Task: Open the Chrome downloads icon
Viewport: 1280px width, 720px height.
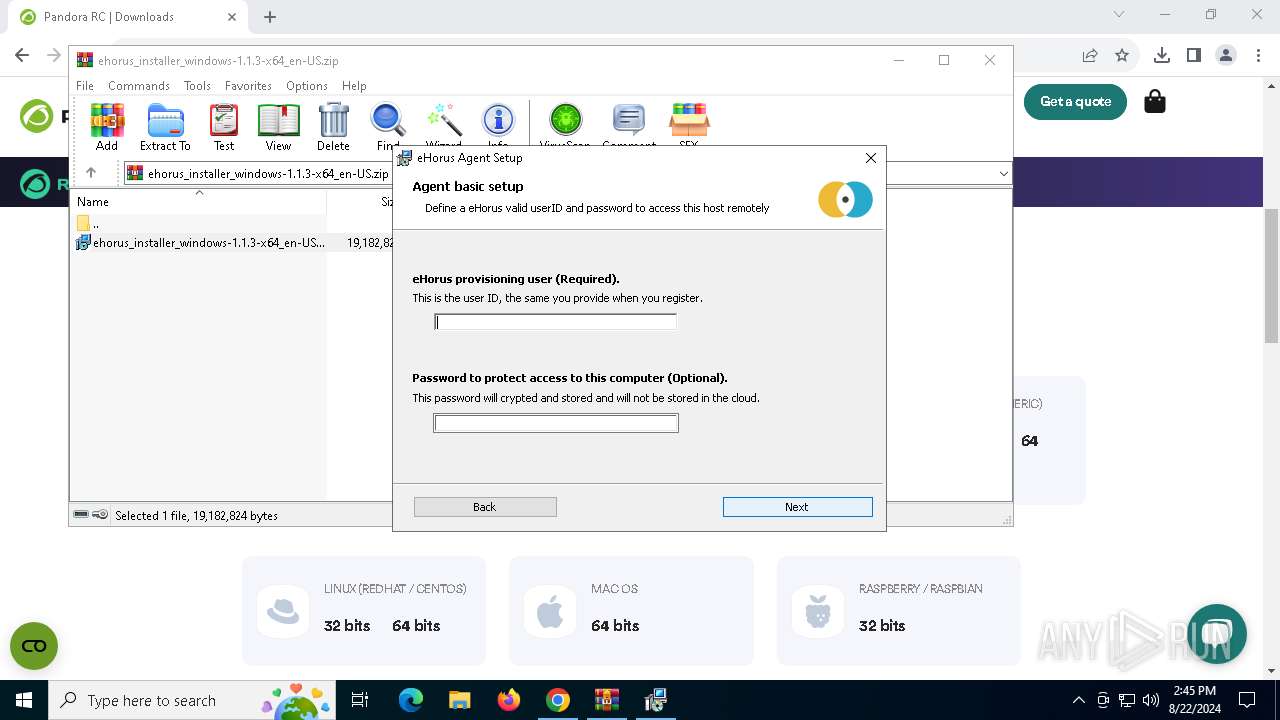Action: (x=1161, y=55)
